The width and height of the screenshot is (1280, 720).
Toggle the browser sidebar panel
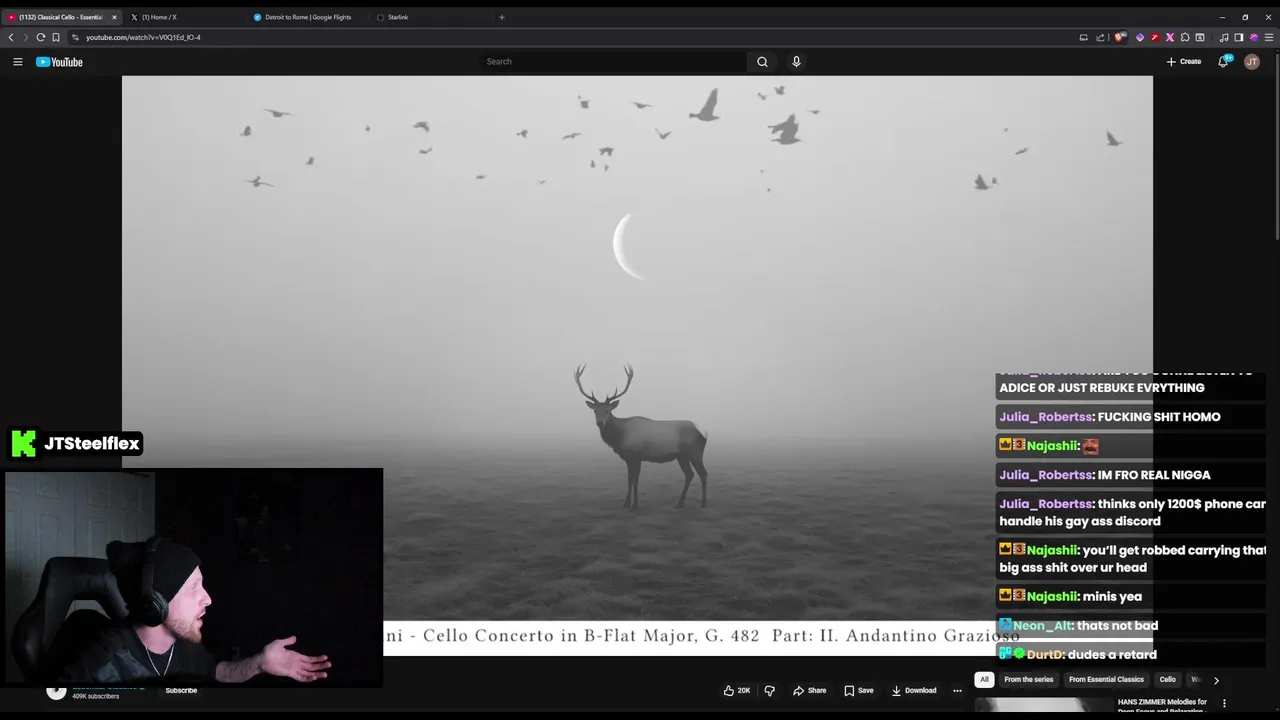[x=1238, y=37]
